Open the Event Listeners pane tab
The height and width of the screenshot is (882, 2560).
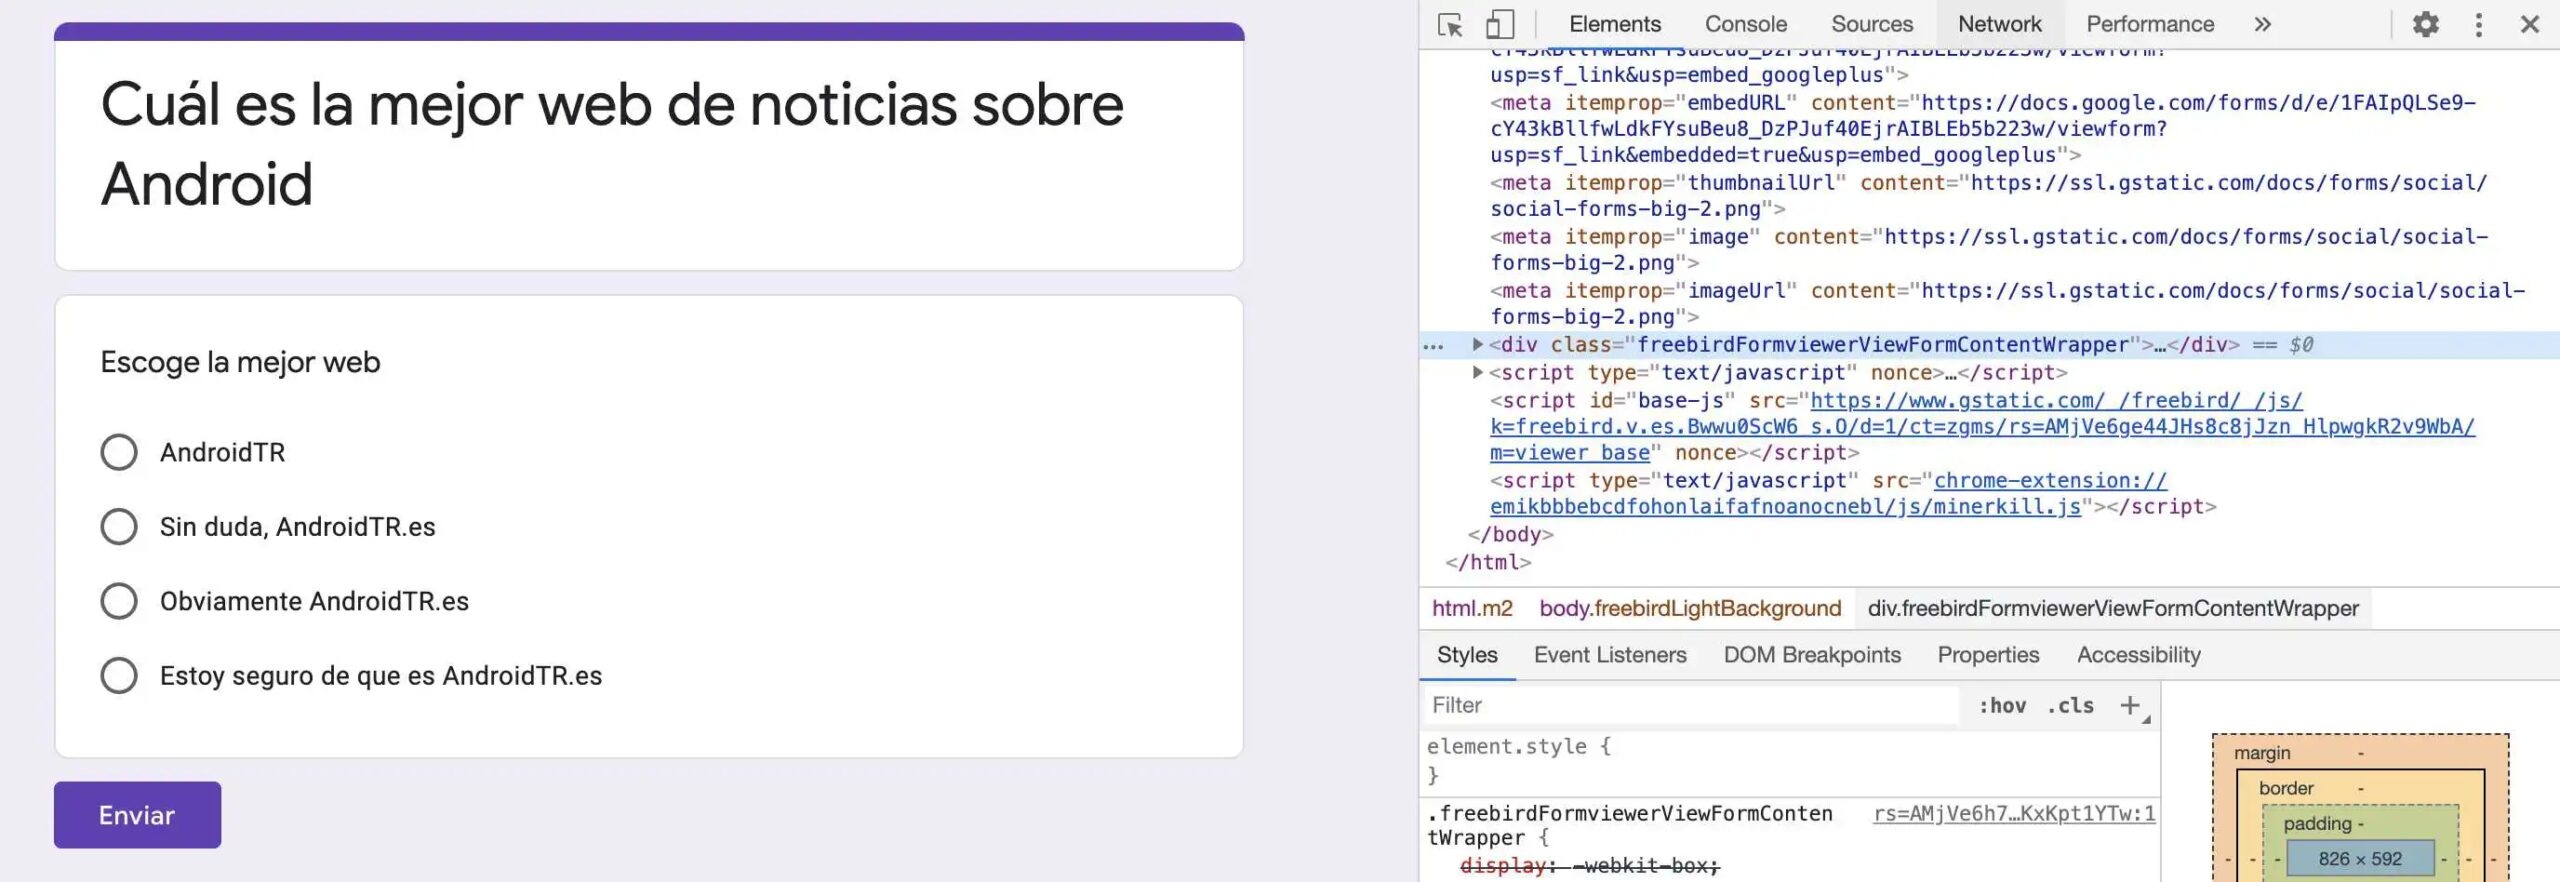click(1610, 655)
